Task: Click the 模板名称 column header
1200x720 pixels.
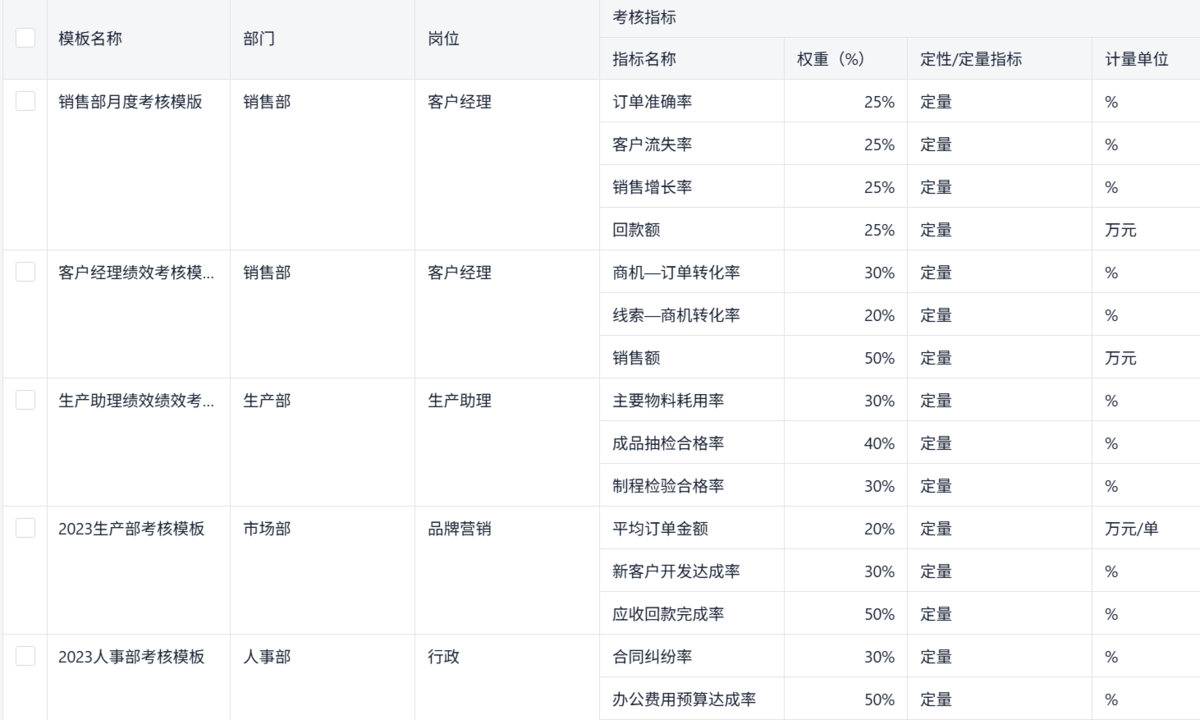Action: [x=90, y=39]
